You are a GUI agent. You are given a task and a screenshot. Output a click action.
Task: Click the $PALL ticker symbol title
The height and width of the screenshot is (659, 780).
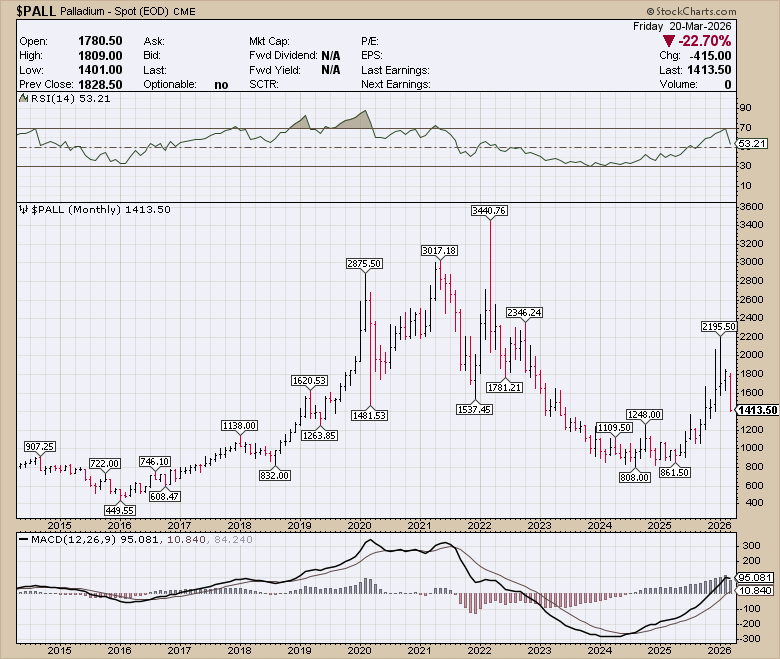pyautogui.click(x=36, y=11)
